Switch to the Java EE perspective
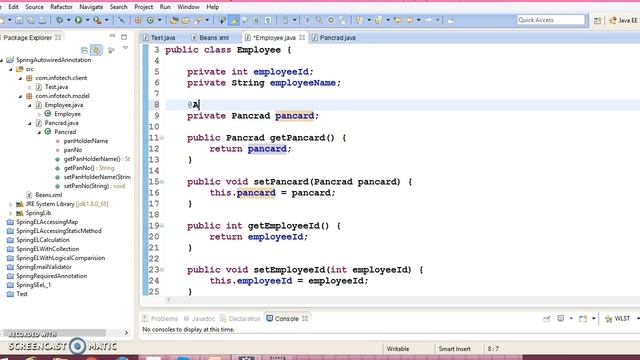The height and width of the screenshot is (360, 640). coord(623,20)
